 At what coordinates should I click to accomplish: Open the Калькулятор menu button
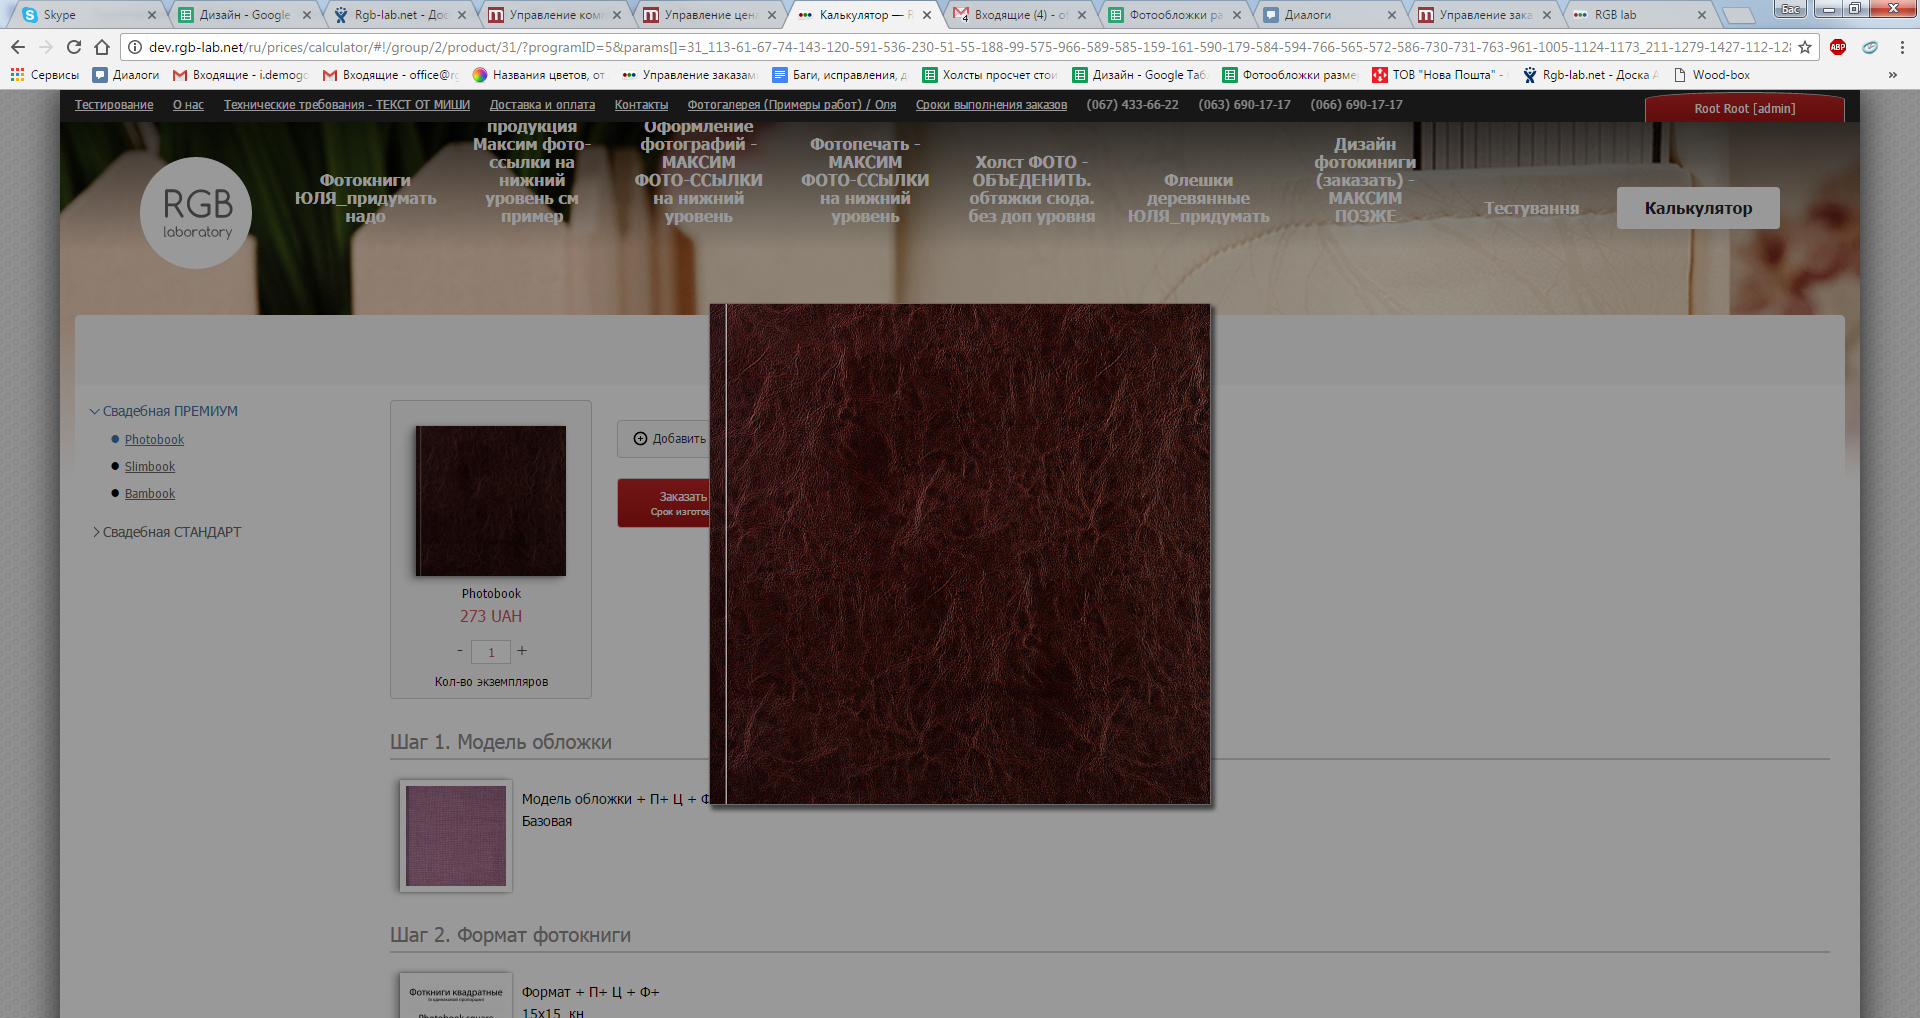1698,208
